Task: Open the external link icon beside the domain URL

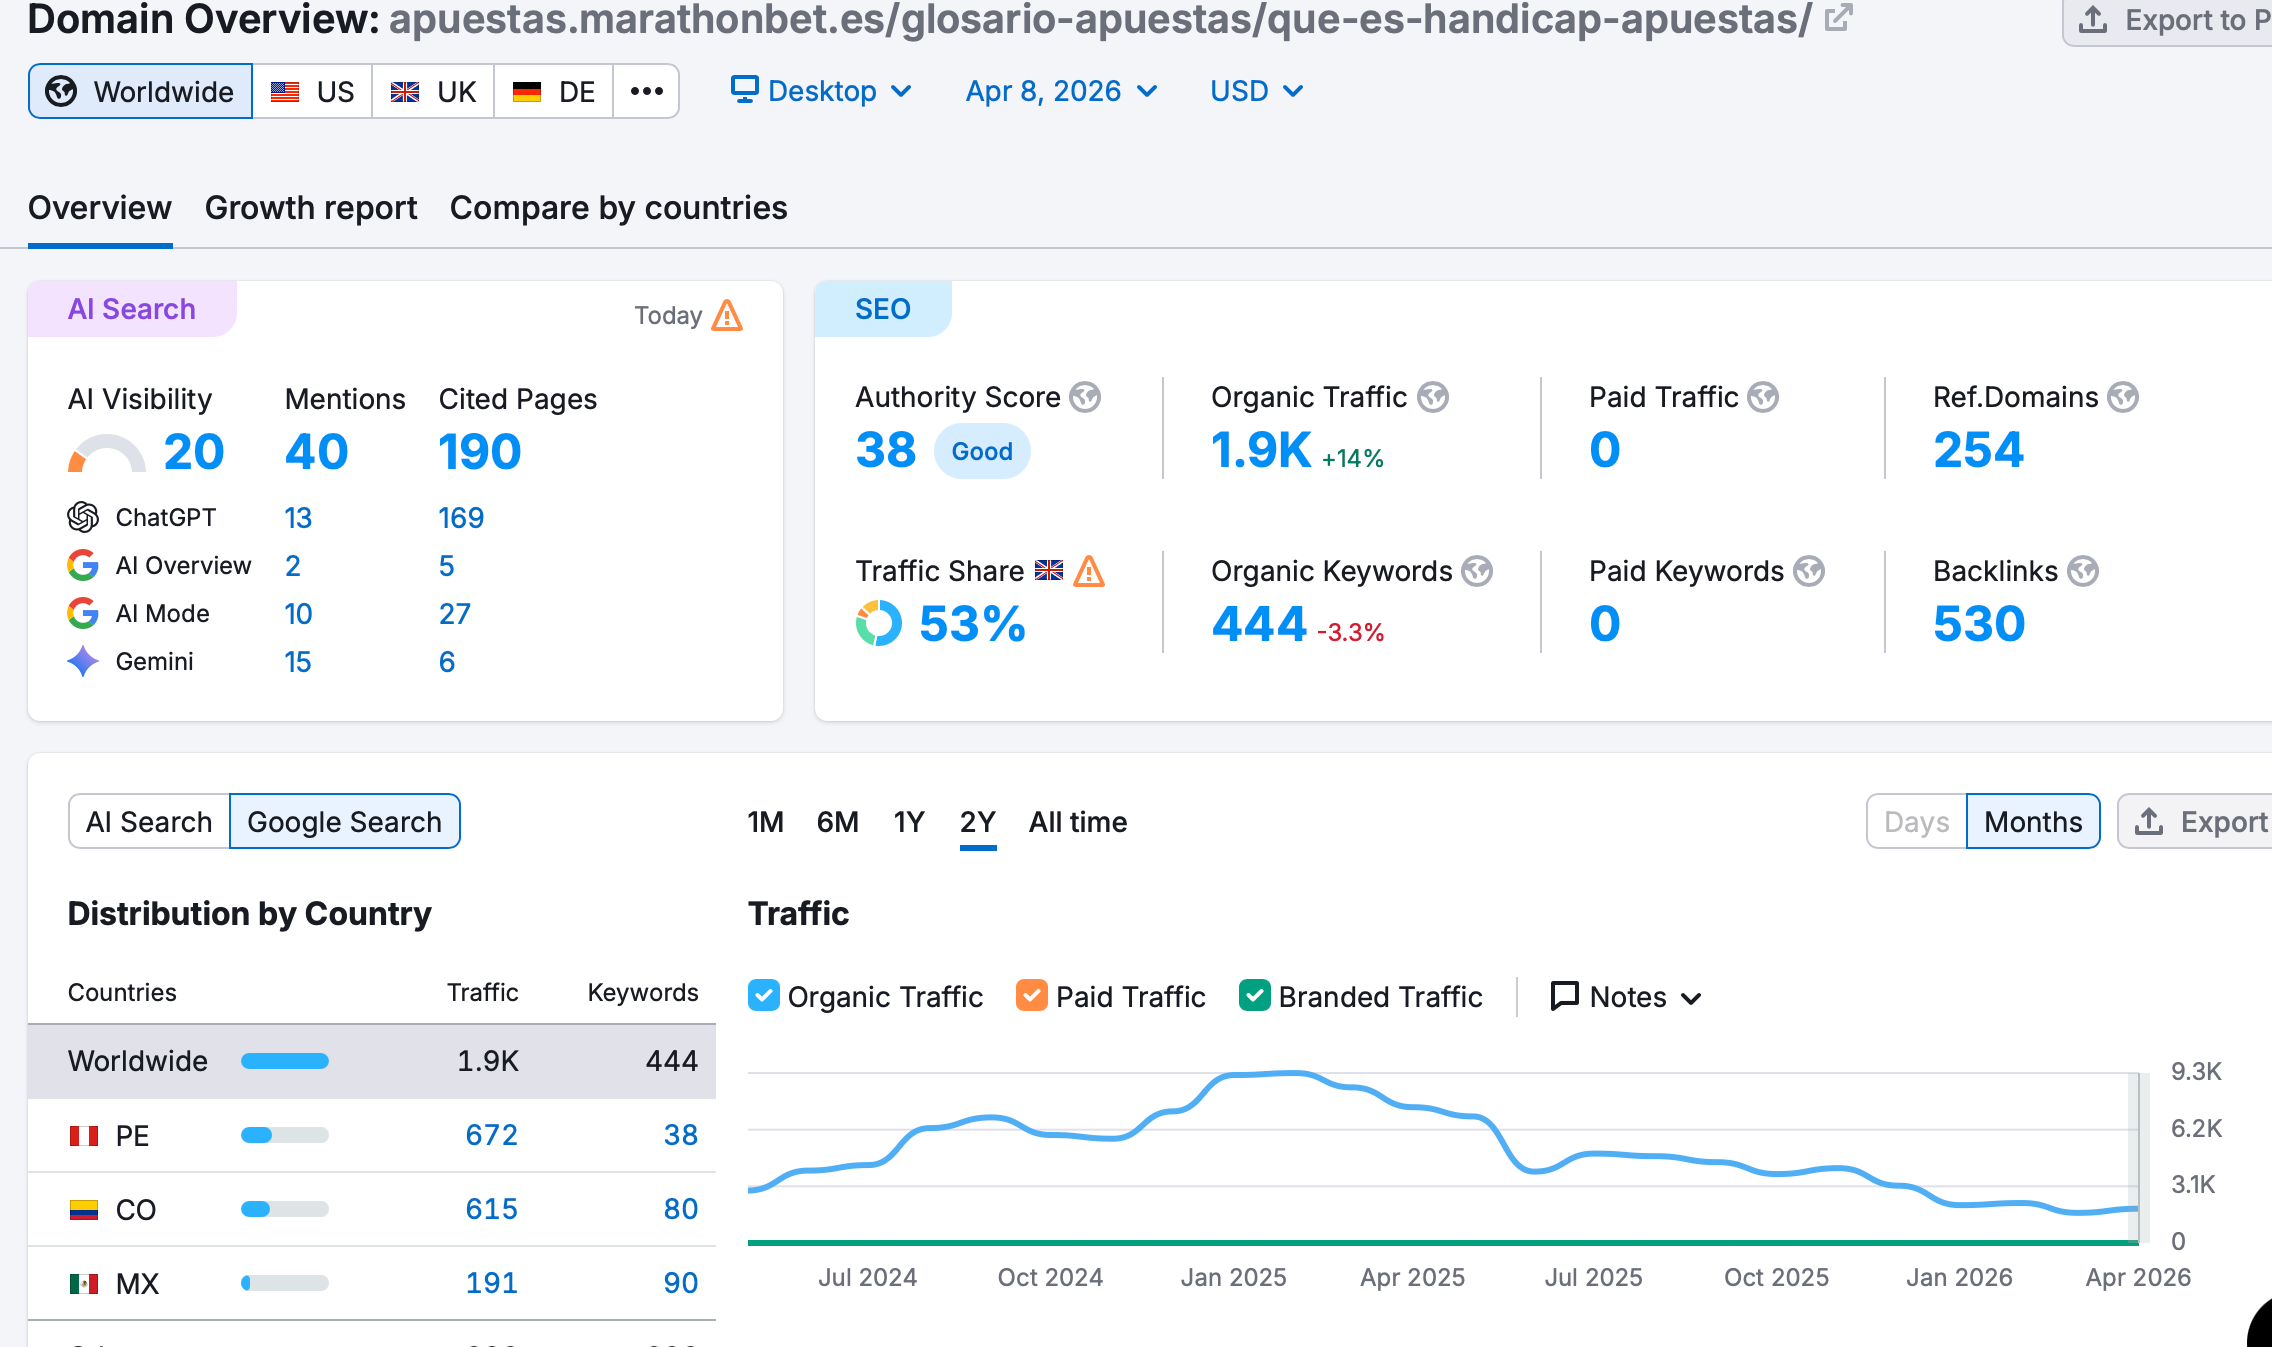Action: point(1838,18)
